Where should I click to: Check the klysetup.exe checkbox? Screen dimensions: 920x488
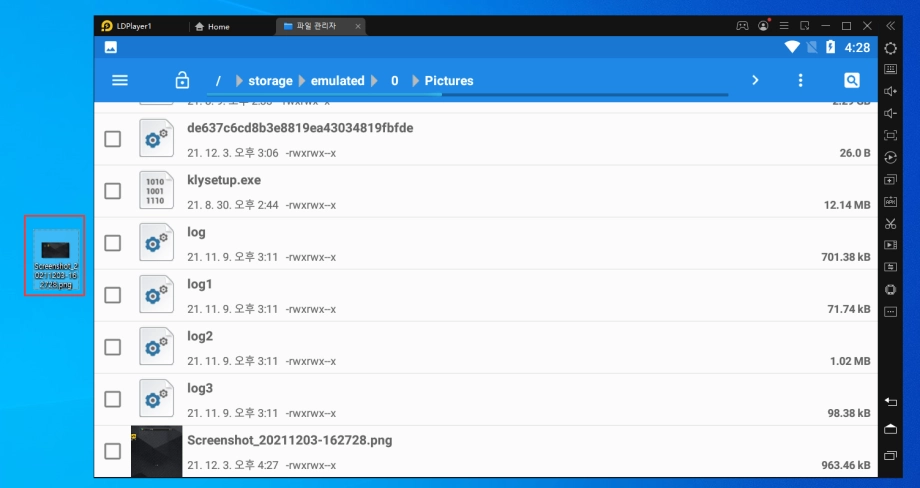click(x=113, y=191)
